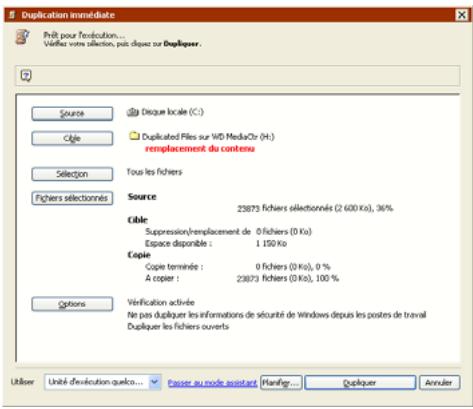This screenshot has width=473, height=409.
Task: Click the Sélection button
Action: pyautogui.click(x=72, y=174)
